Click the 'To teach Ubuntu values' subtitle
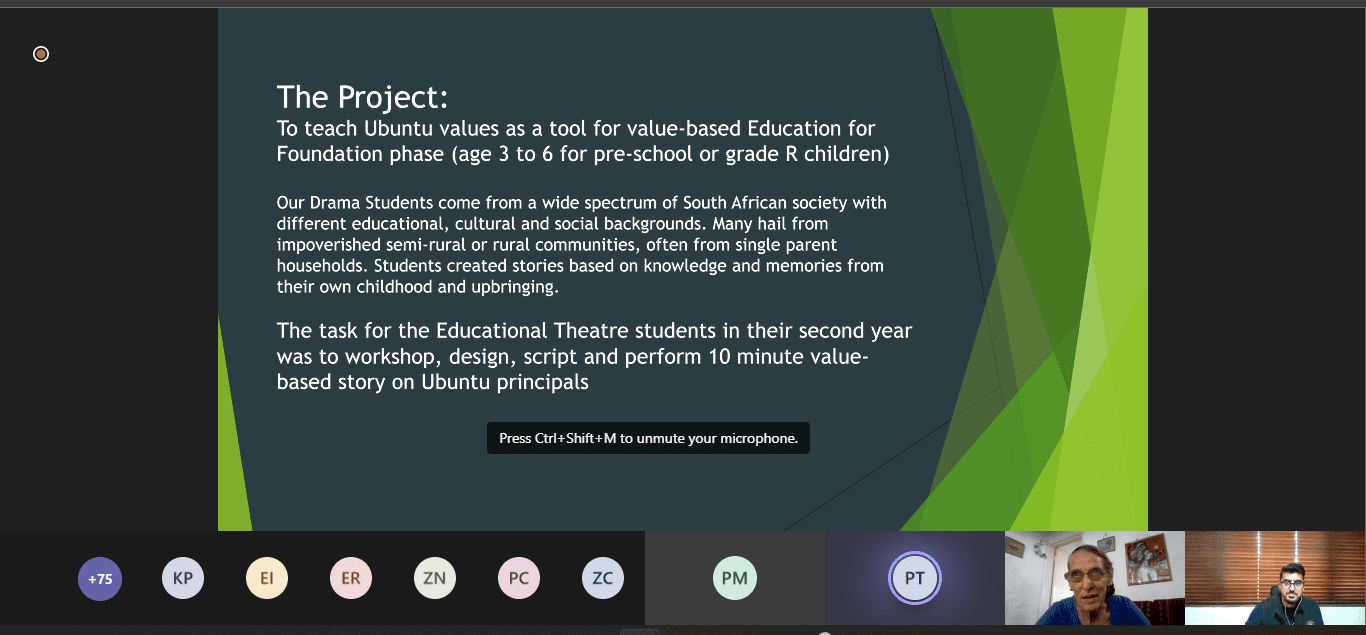 coord(583,141)
